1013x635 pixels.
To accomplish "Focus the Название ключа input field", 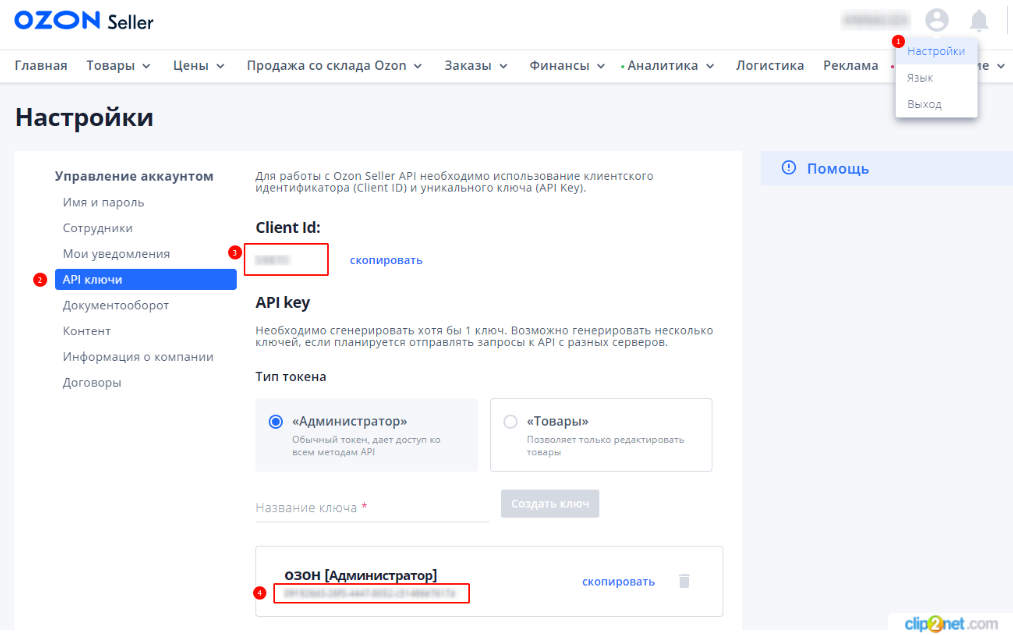I will pos(372,508).
